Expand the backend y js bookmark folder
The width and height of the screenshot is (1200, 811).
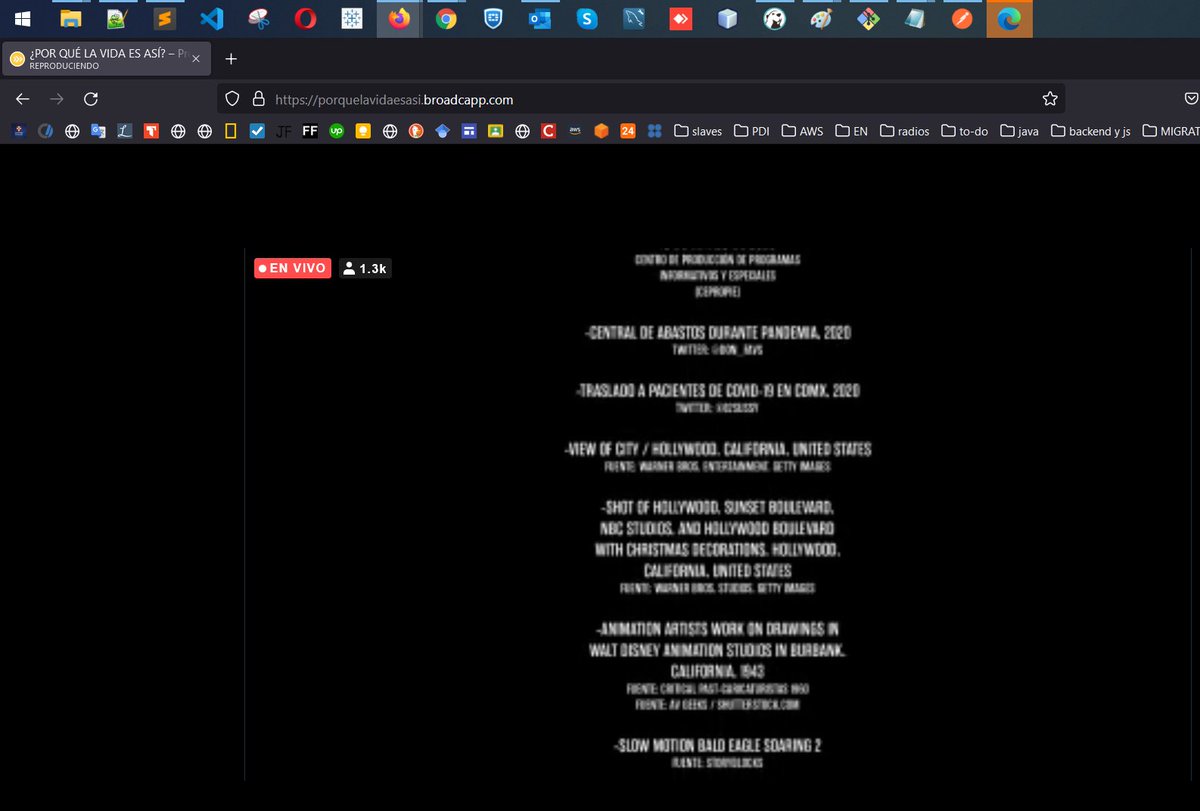click(1091, 131)
